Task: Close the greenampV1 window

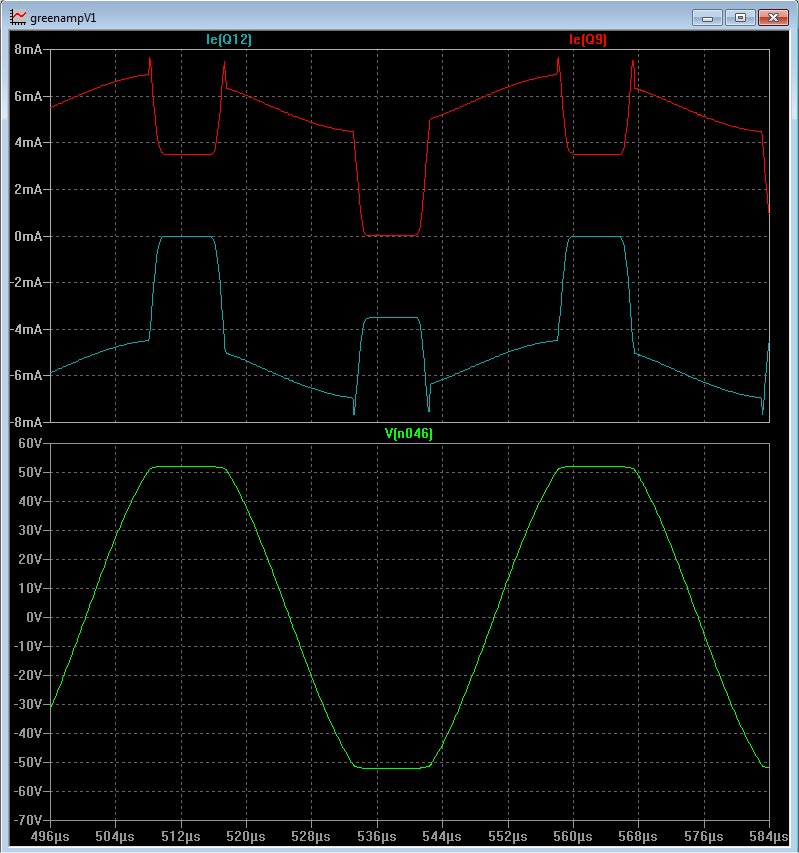Action: pyautogui.click(x=773, y=17)
